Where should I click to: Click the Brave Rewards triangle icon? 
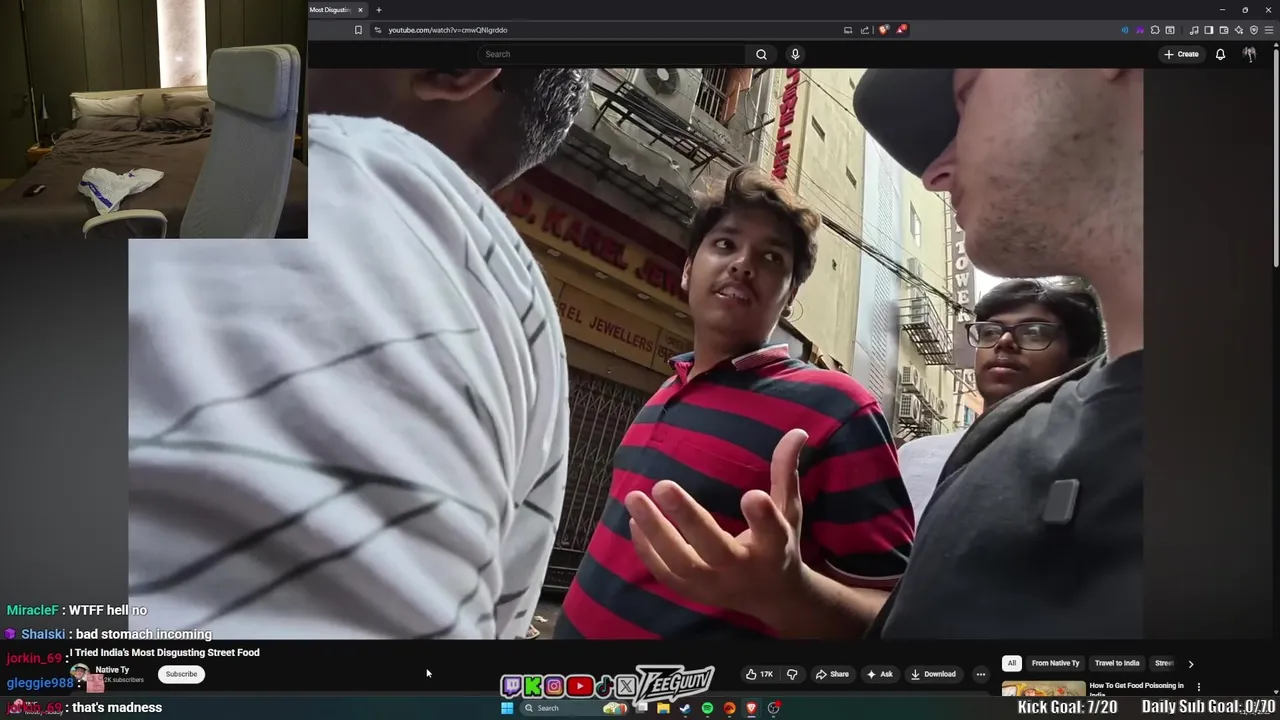tap(902, 30)
